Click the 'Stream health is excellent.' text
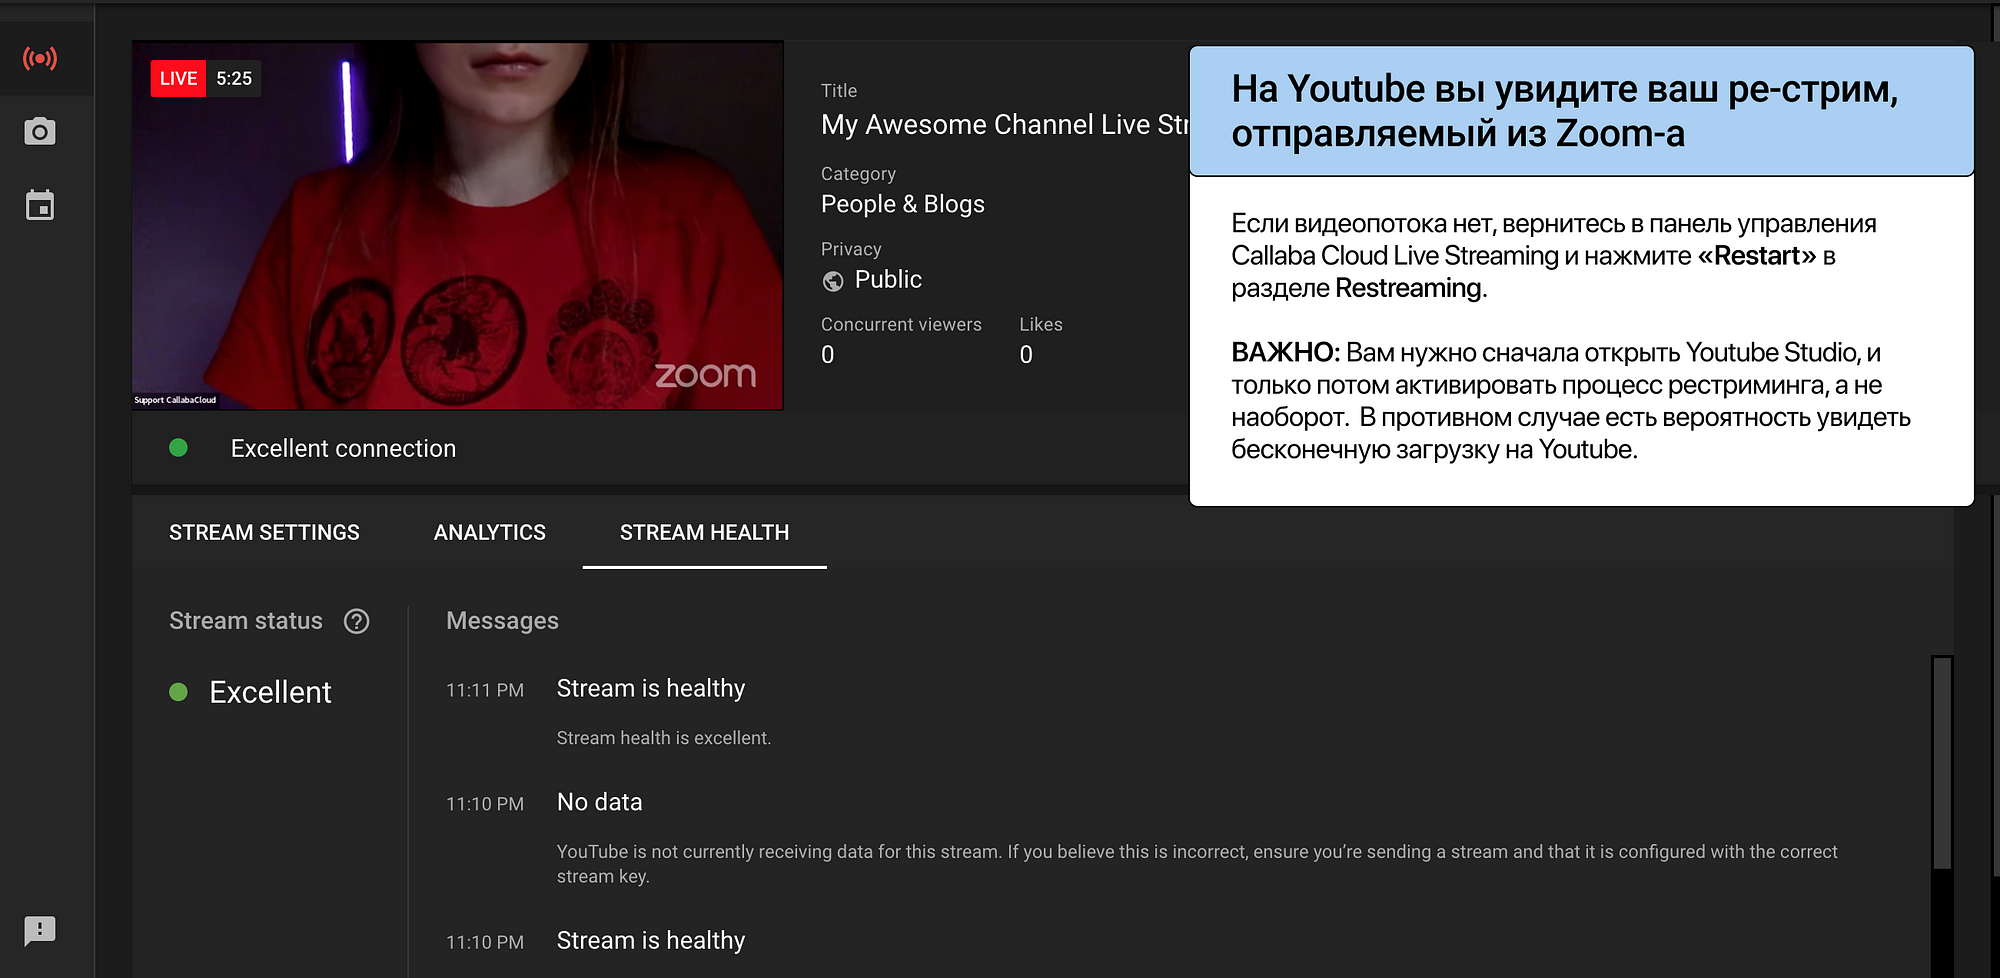Screen dimensions: 2000x978 pos(664,738)
